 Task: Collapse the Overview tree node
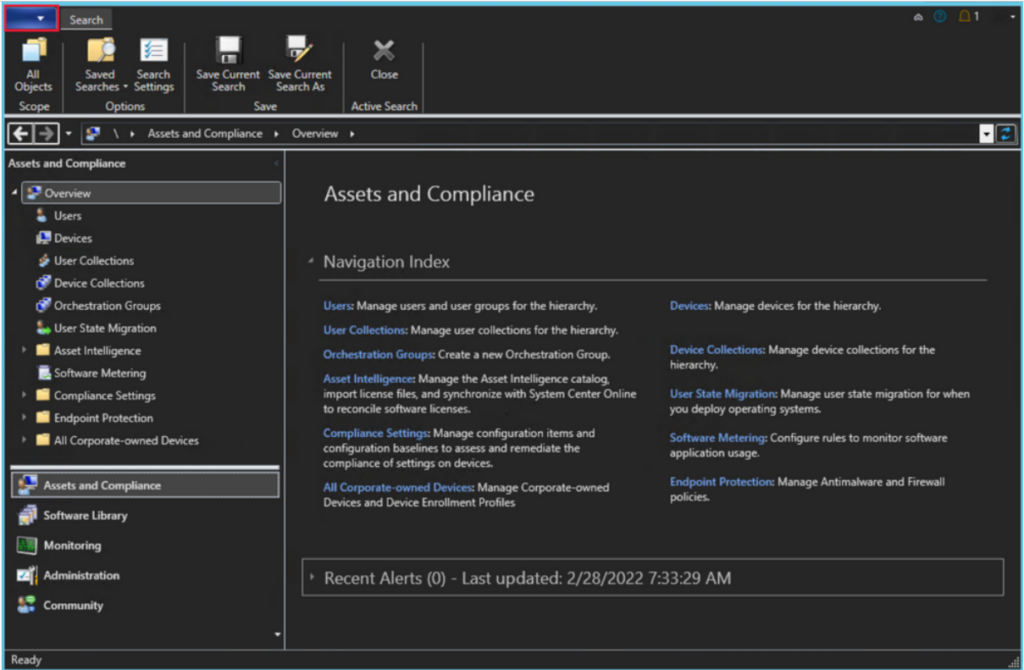[x=14, y=193]
